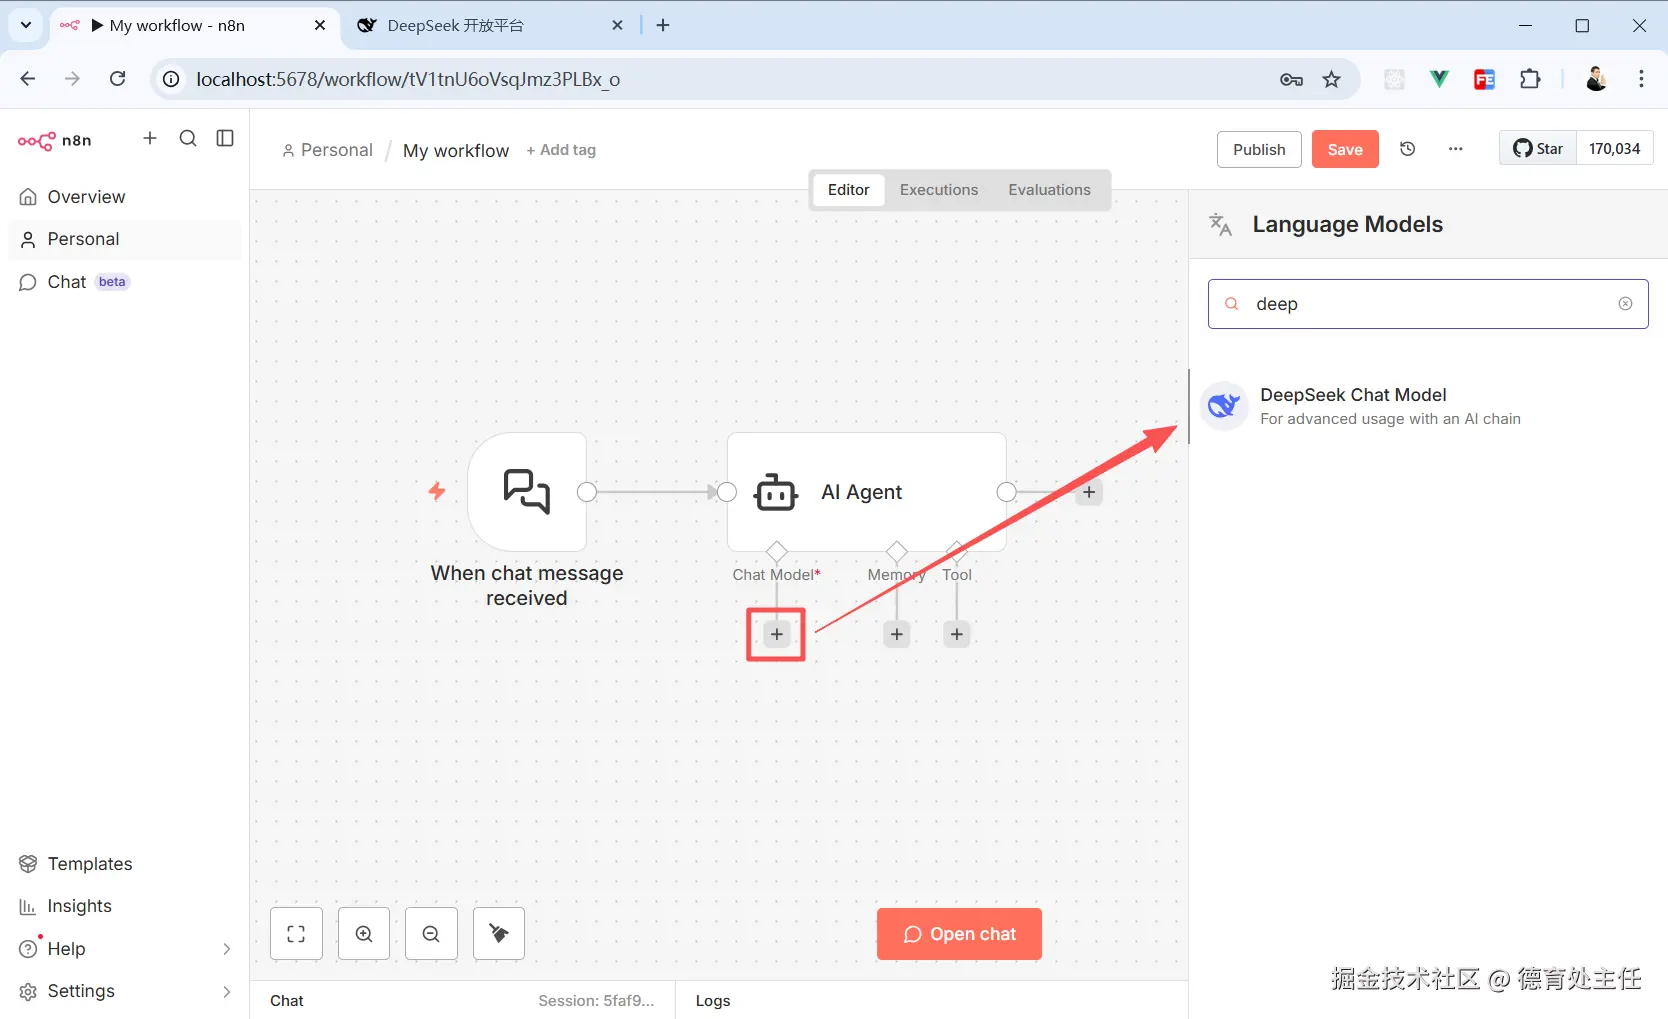Open the password manager key icon
1668x1019 pixels.
click(1291, 80)
